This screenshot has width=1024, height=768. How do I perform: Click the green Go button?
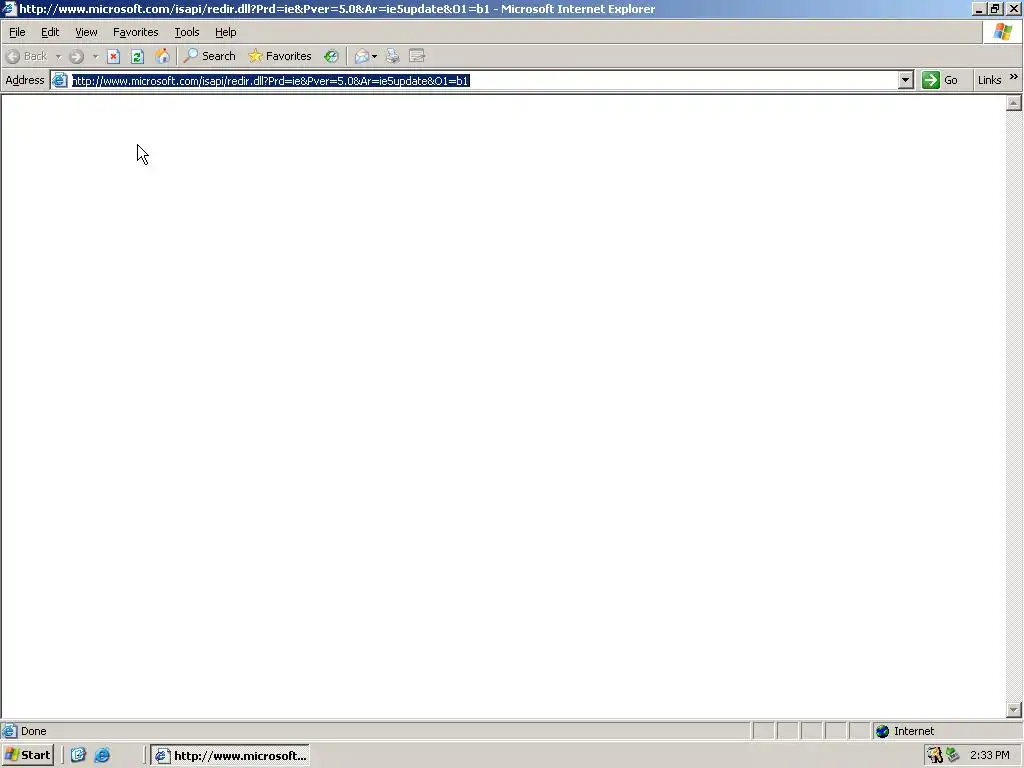[x=940, y=80]
